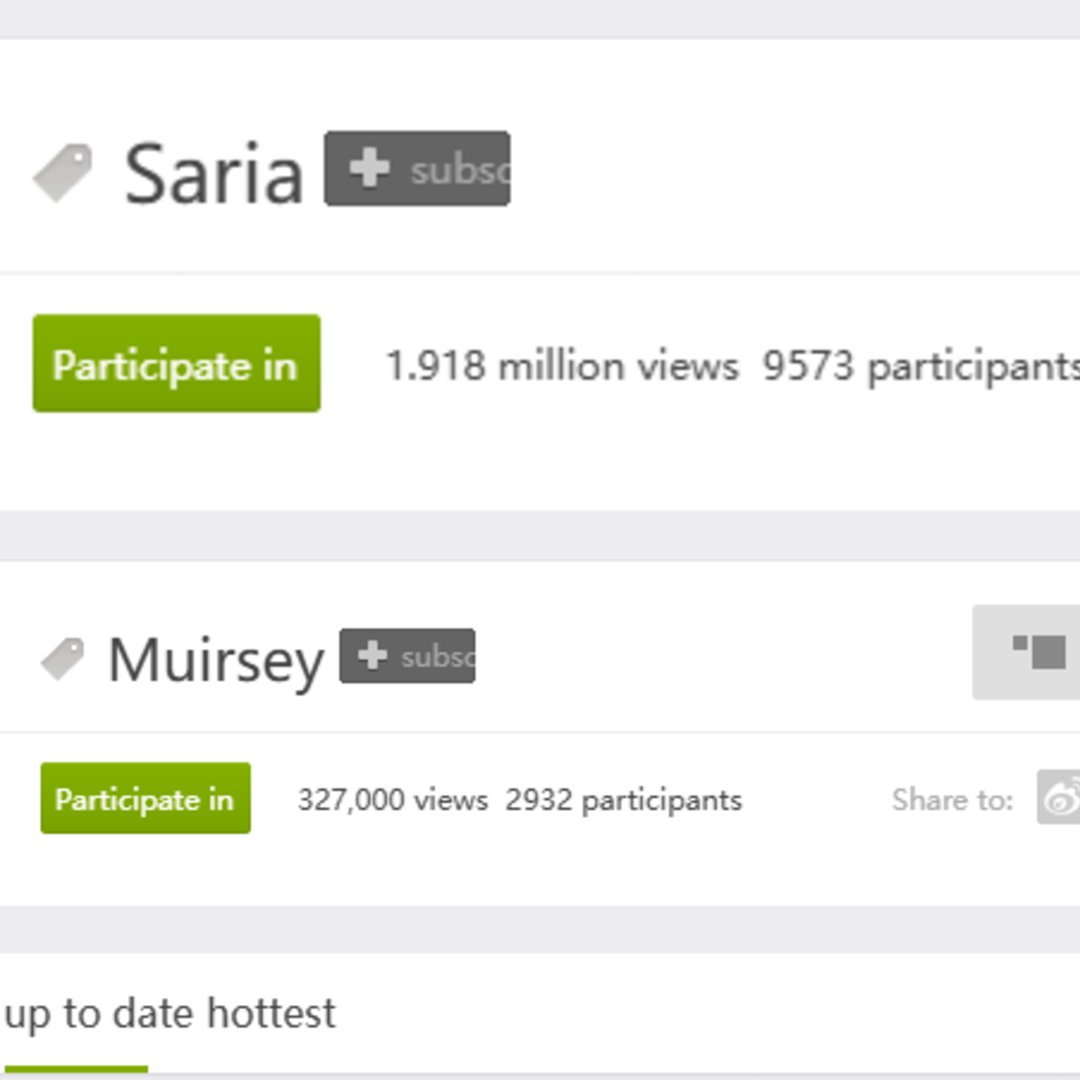Image resolution: width=1080 pixels, height=1080 pixels.
Task: Click Participate in under Saria
Action: point(176,364)
